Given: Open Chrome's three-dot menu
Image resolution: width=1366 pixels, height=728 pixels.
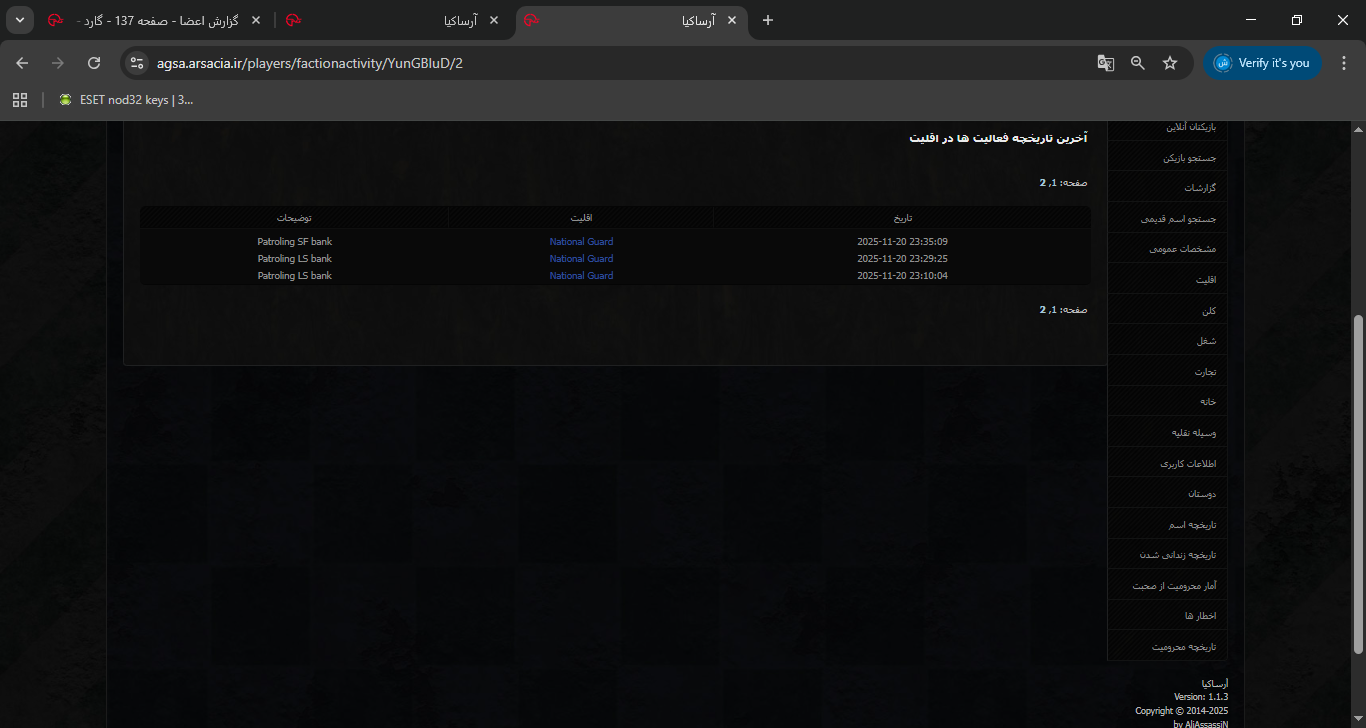Looking at the screenshot, I should tap(1343, 63).
